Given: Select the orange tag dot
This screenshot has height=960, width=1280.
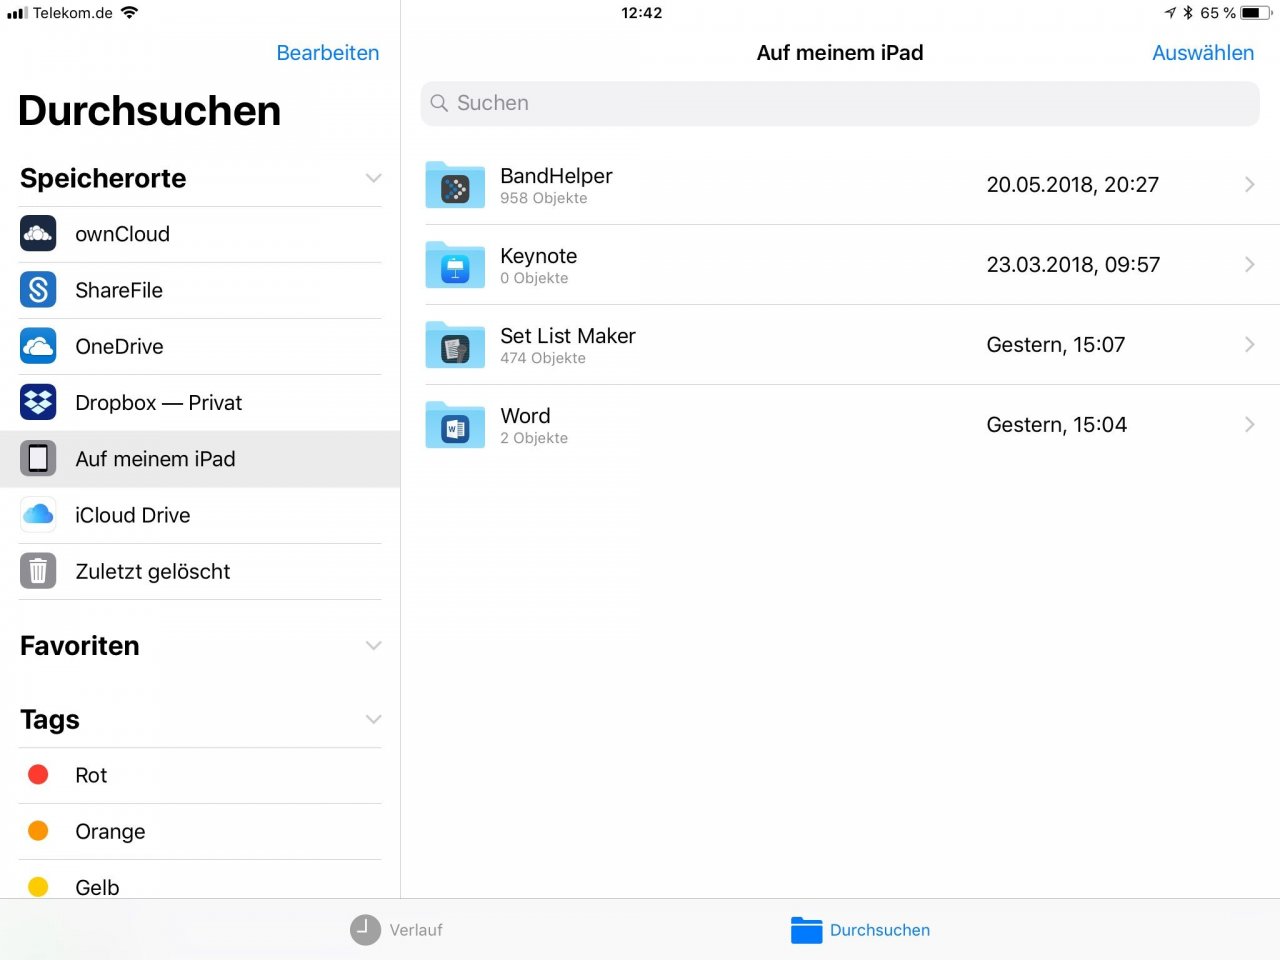Looking at the screenshot, I should click(38, 831).
